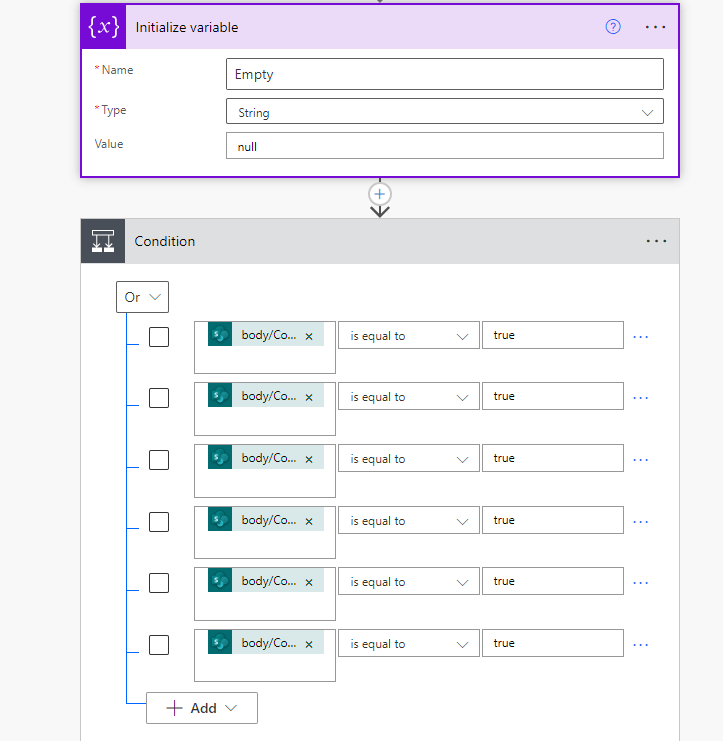Insert new step via plus connector
Image resolution: width=723 pixels, height=741 pixels.
[x=379, y=194]
